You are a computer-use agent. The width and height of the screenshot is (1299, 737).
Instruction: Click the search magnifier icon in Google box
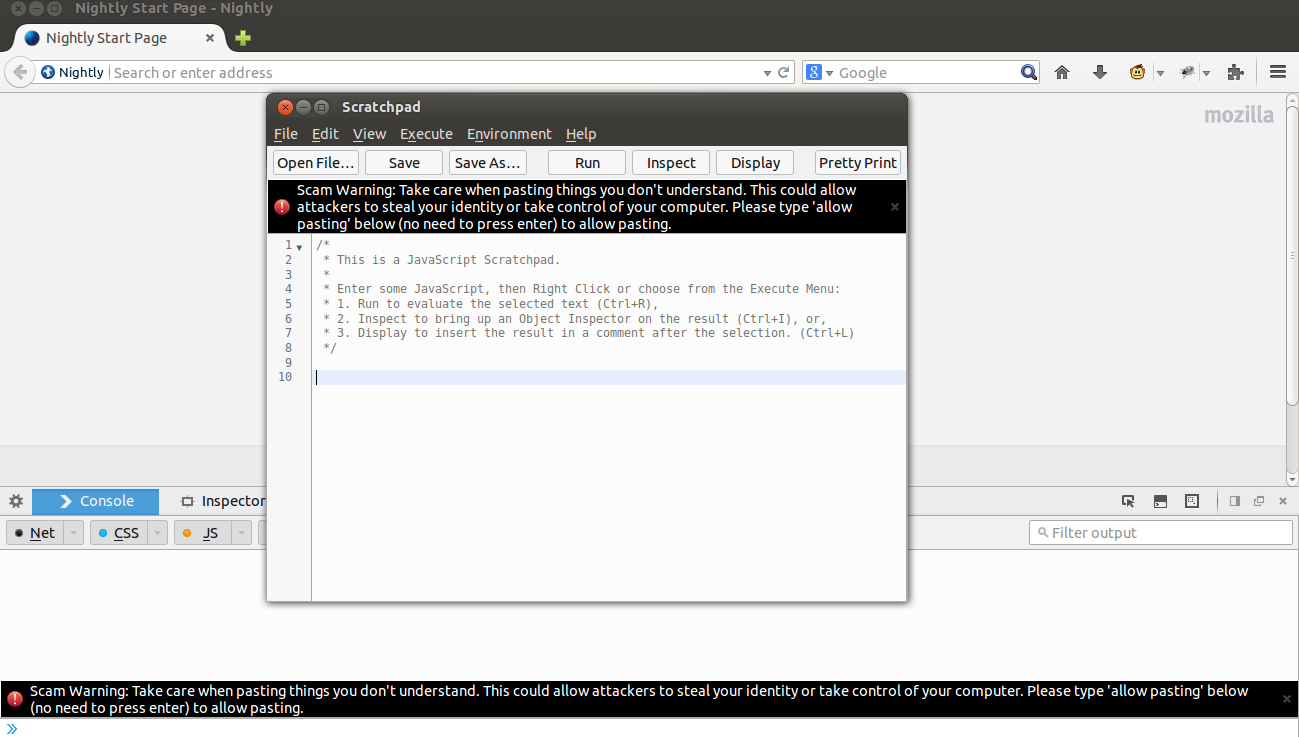click(x=1029, y=72)
